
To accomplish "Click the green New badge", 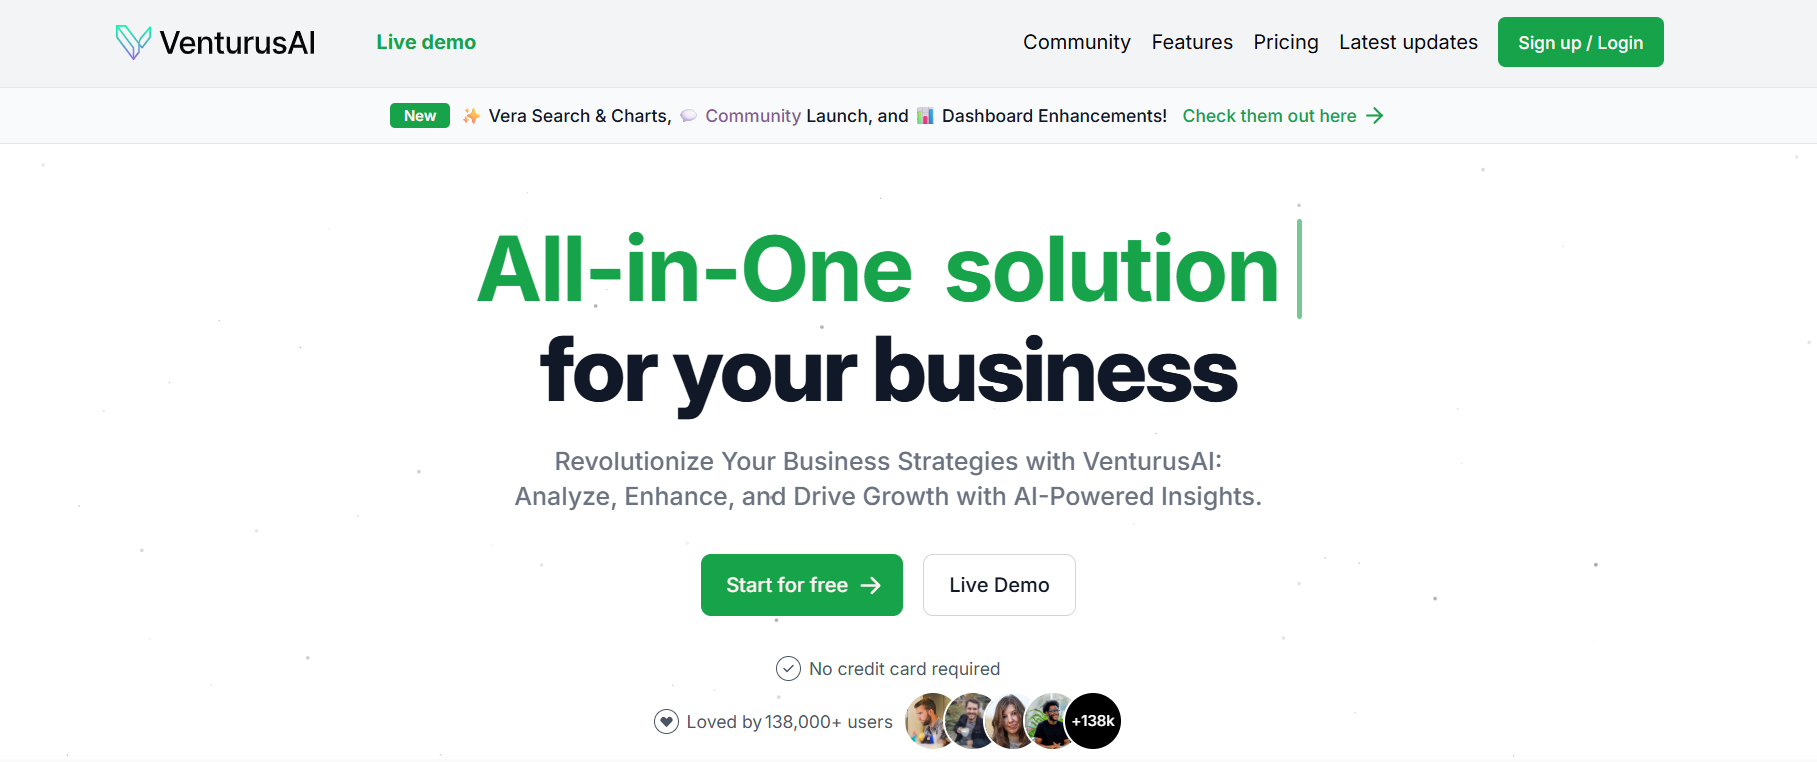I will (420, 116).
